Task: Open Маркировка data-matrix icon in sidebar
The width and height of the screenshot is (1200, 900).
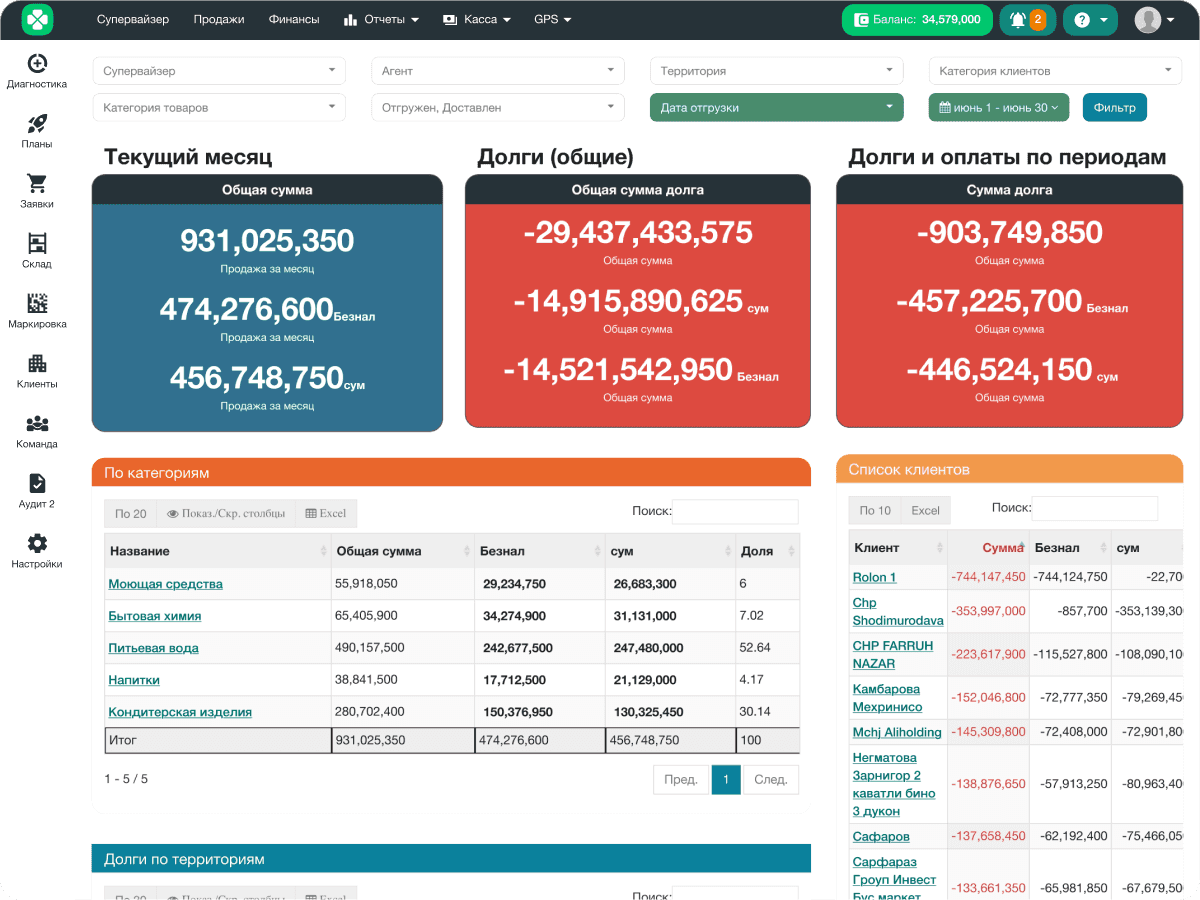Action: [37, 312]
